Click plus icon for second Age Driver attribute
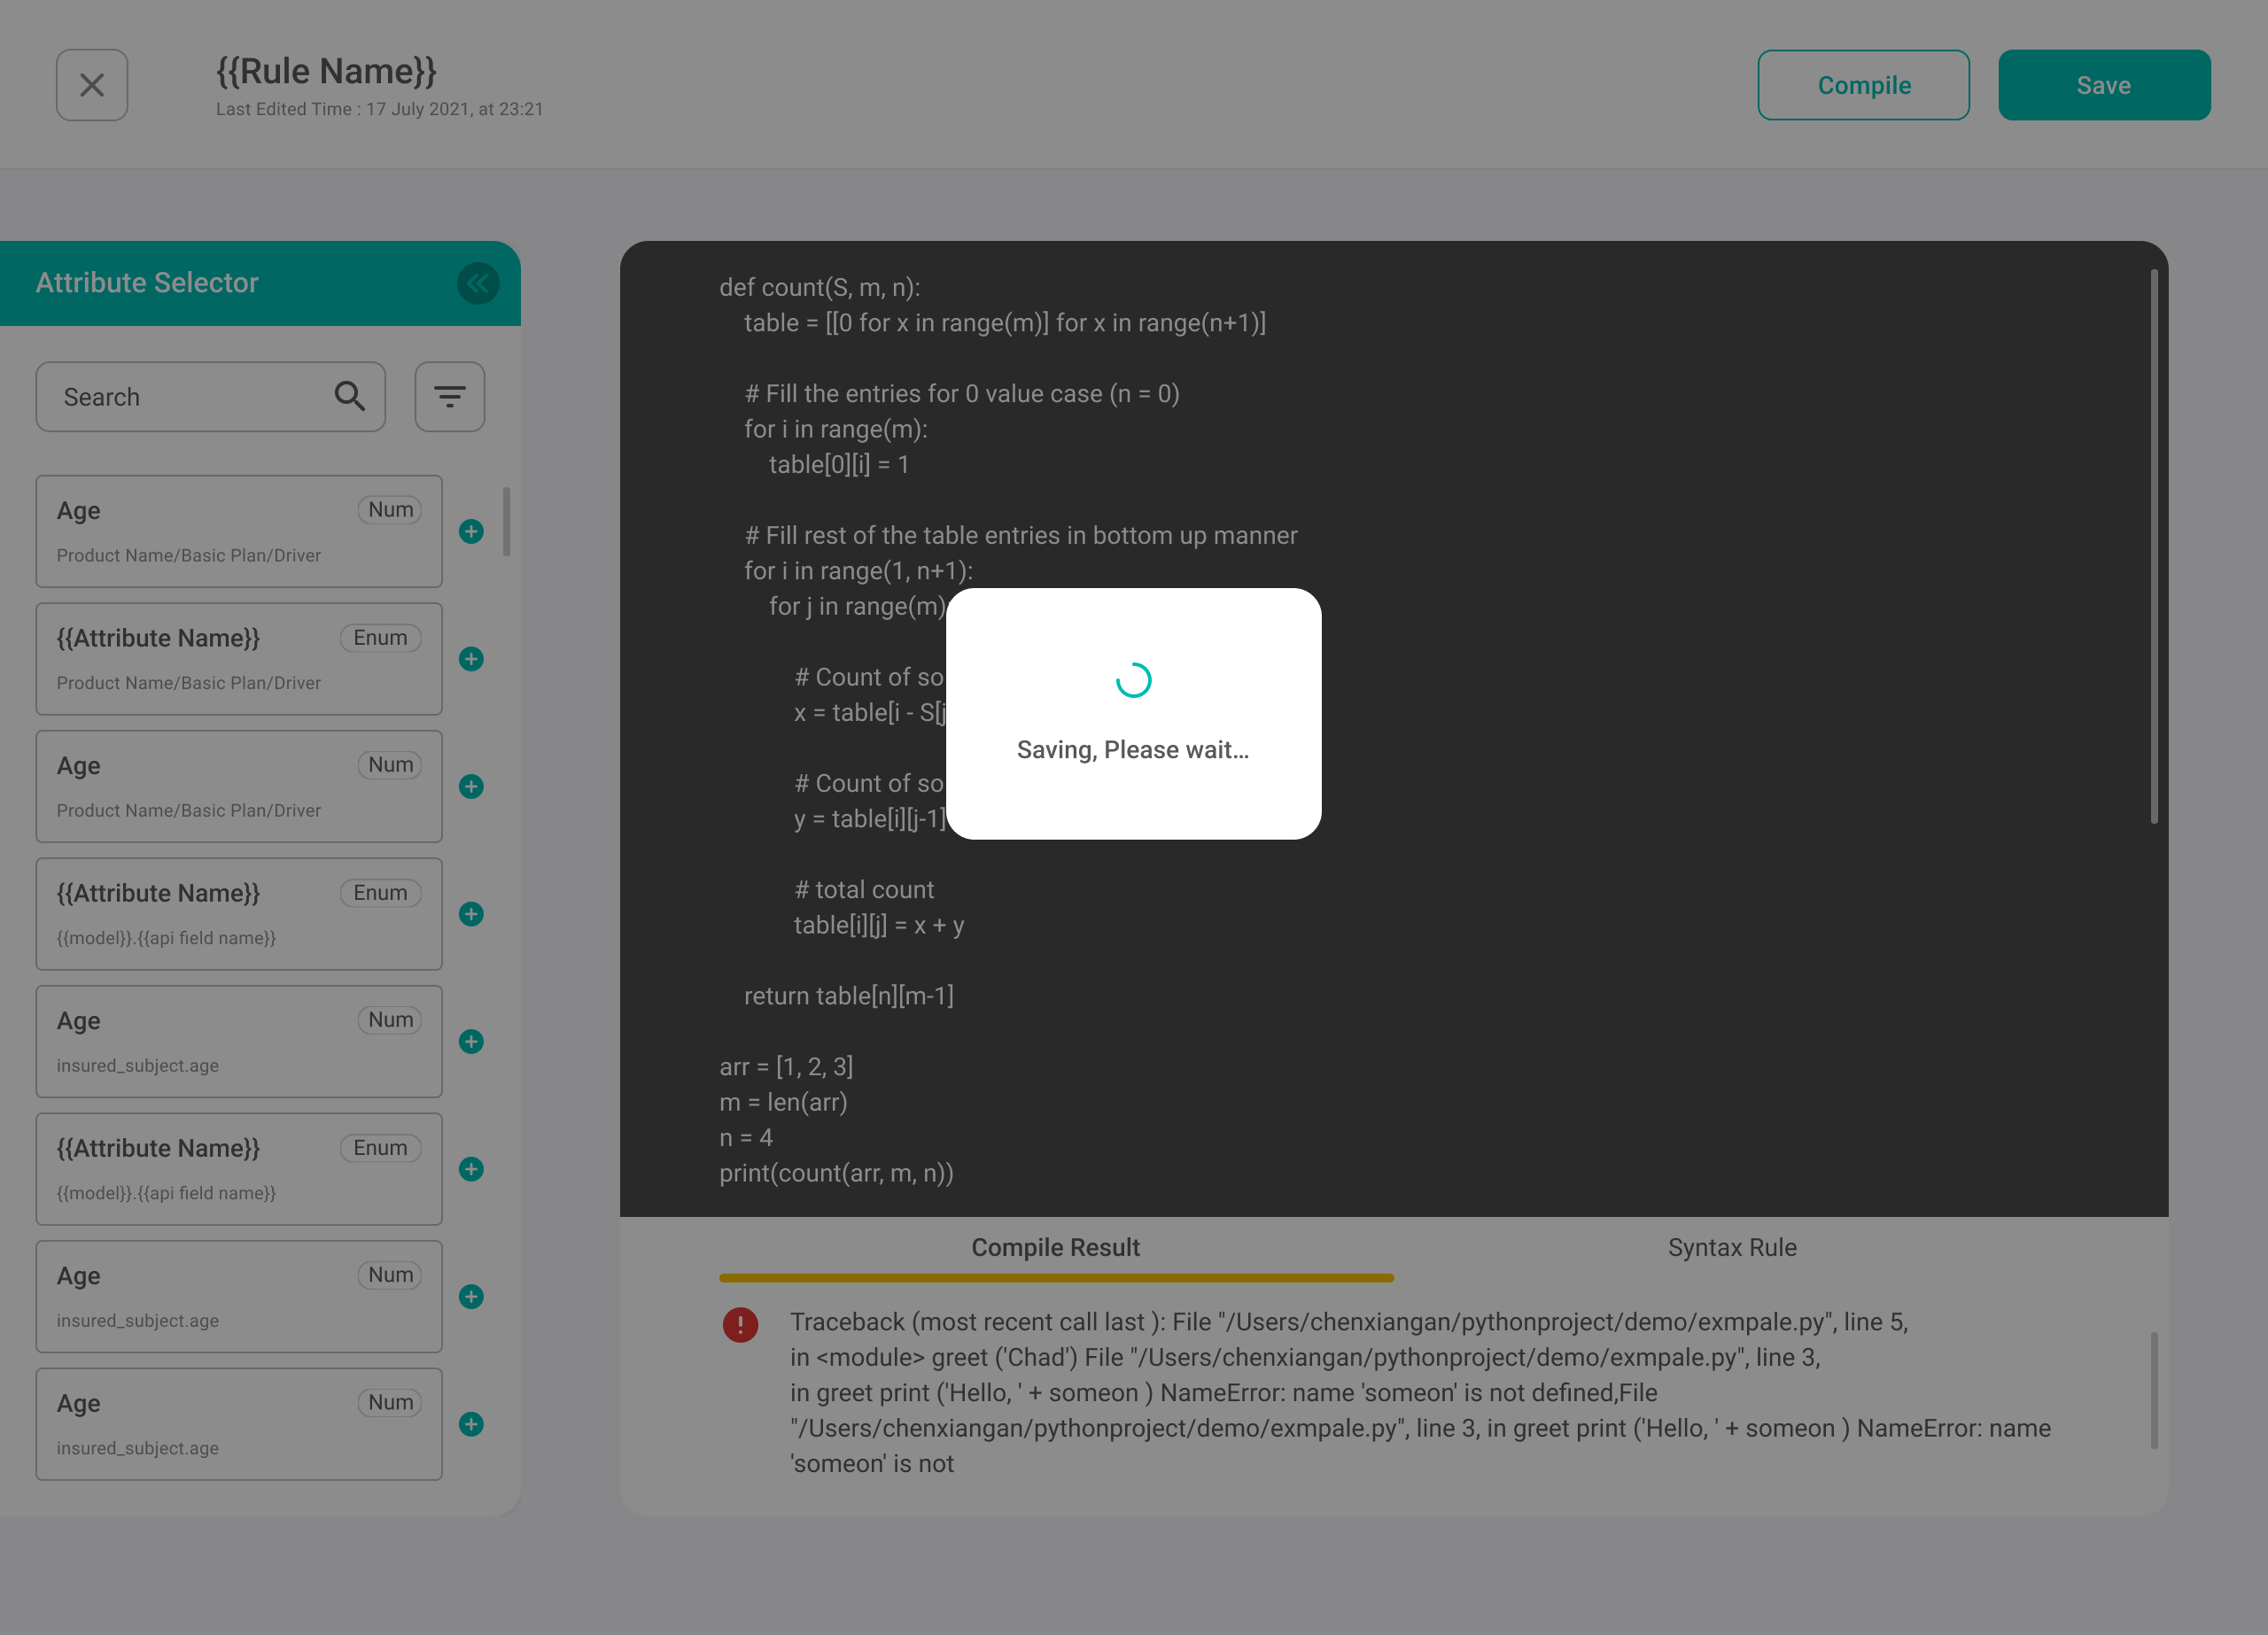The height and width of the screenshot is (1635, 2268). tap(471, 787)
